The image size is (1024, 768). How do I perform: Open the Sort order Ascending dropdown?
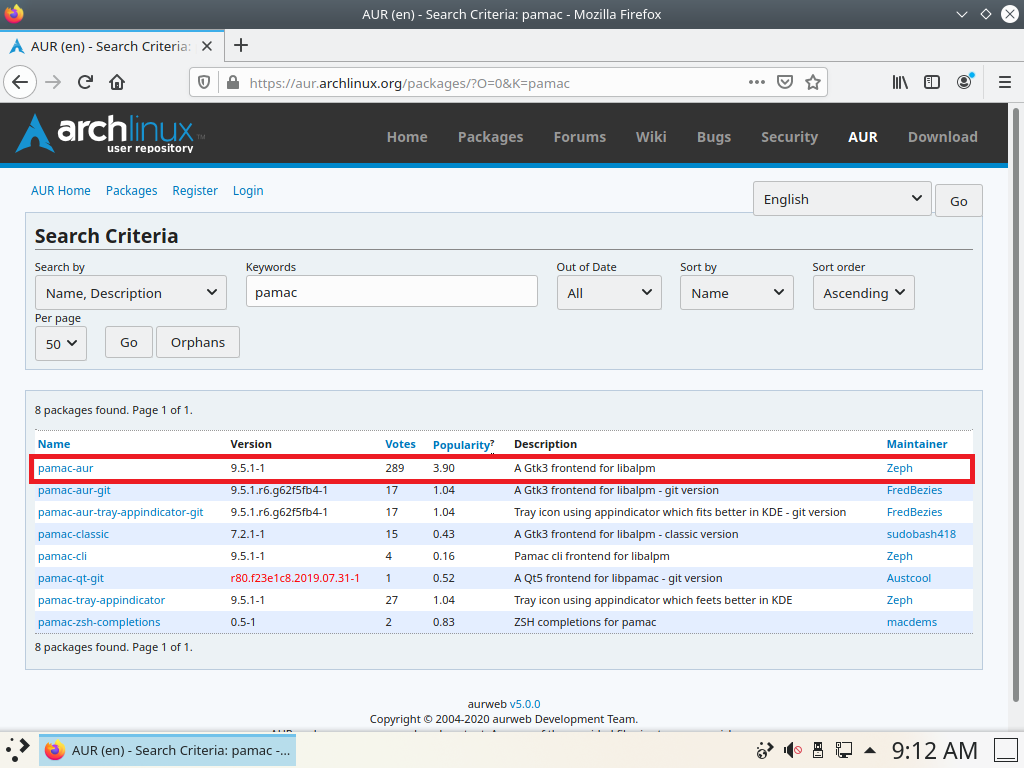[x=863, y=293]
